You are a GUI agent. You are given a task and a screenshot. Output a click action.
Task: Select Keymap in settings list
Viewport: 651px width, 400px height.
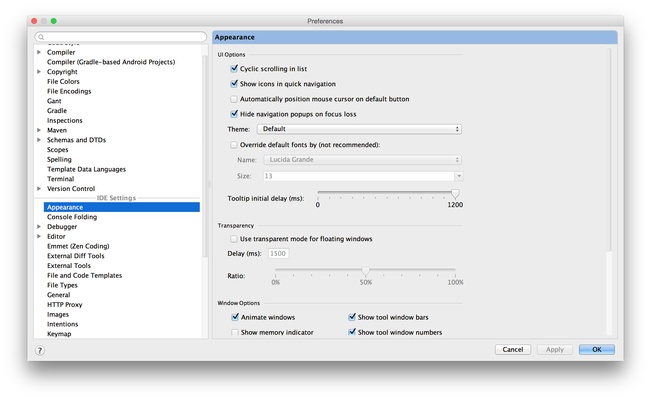point(59,334)
